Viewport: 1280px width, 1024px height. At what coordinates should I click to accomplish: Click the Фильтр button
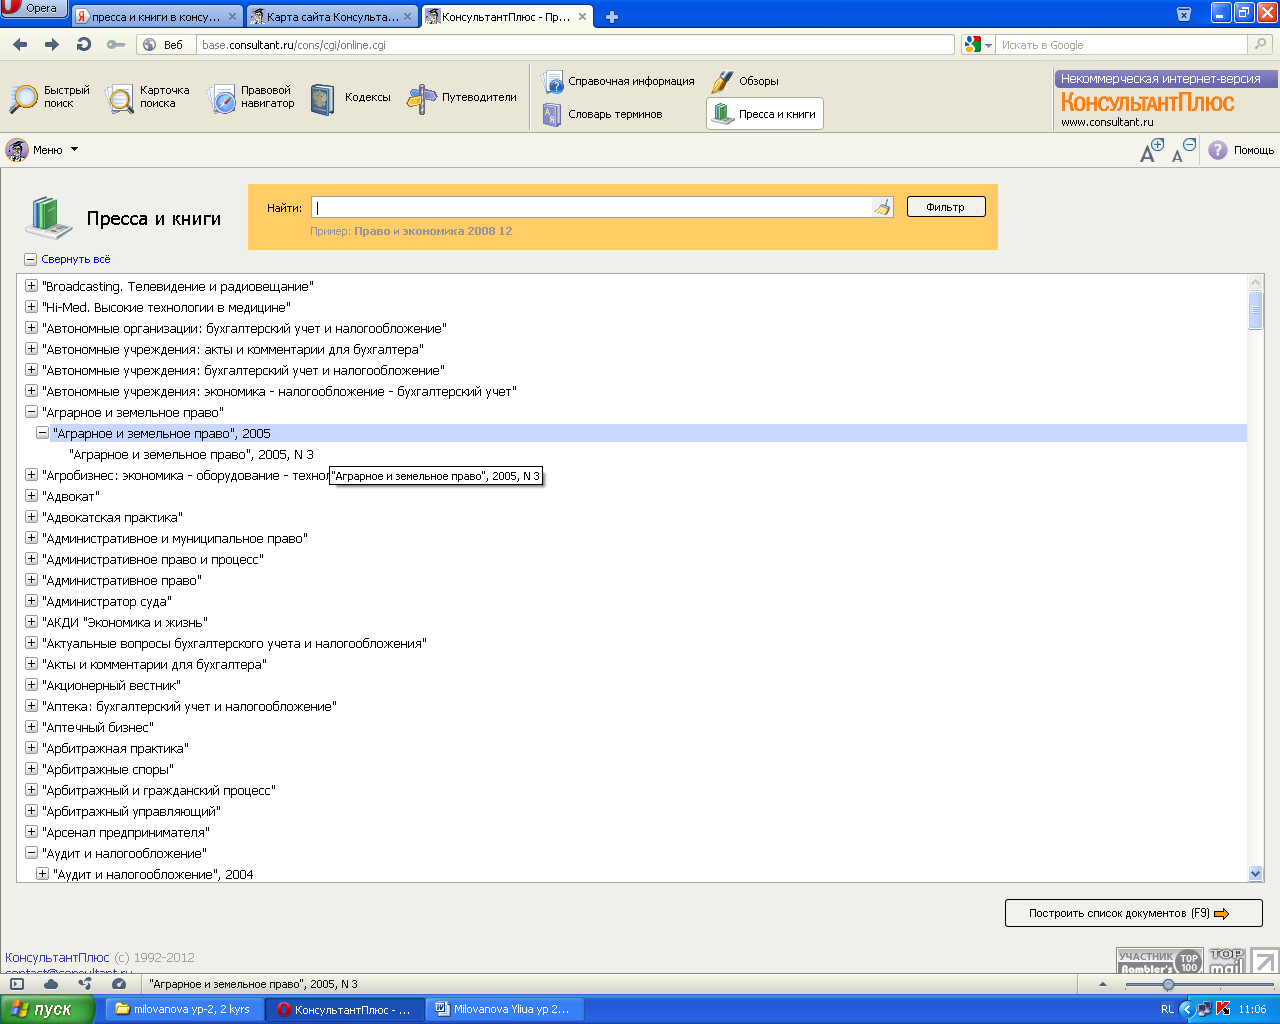pyautogui.click(x=946, y=207)
